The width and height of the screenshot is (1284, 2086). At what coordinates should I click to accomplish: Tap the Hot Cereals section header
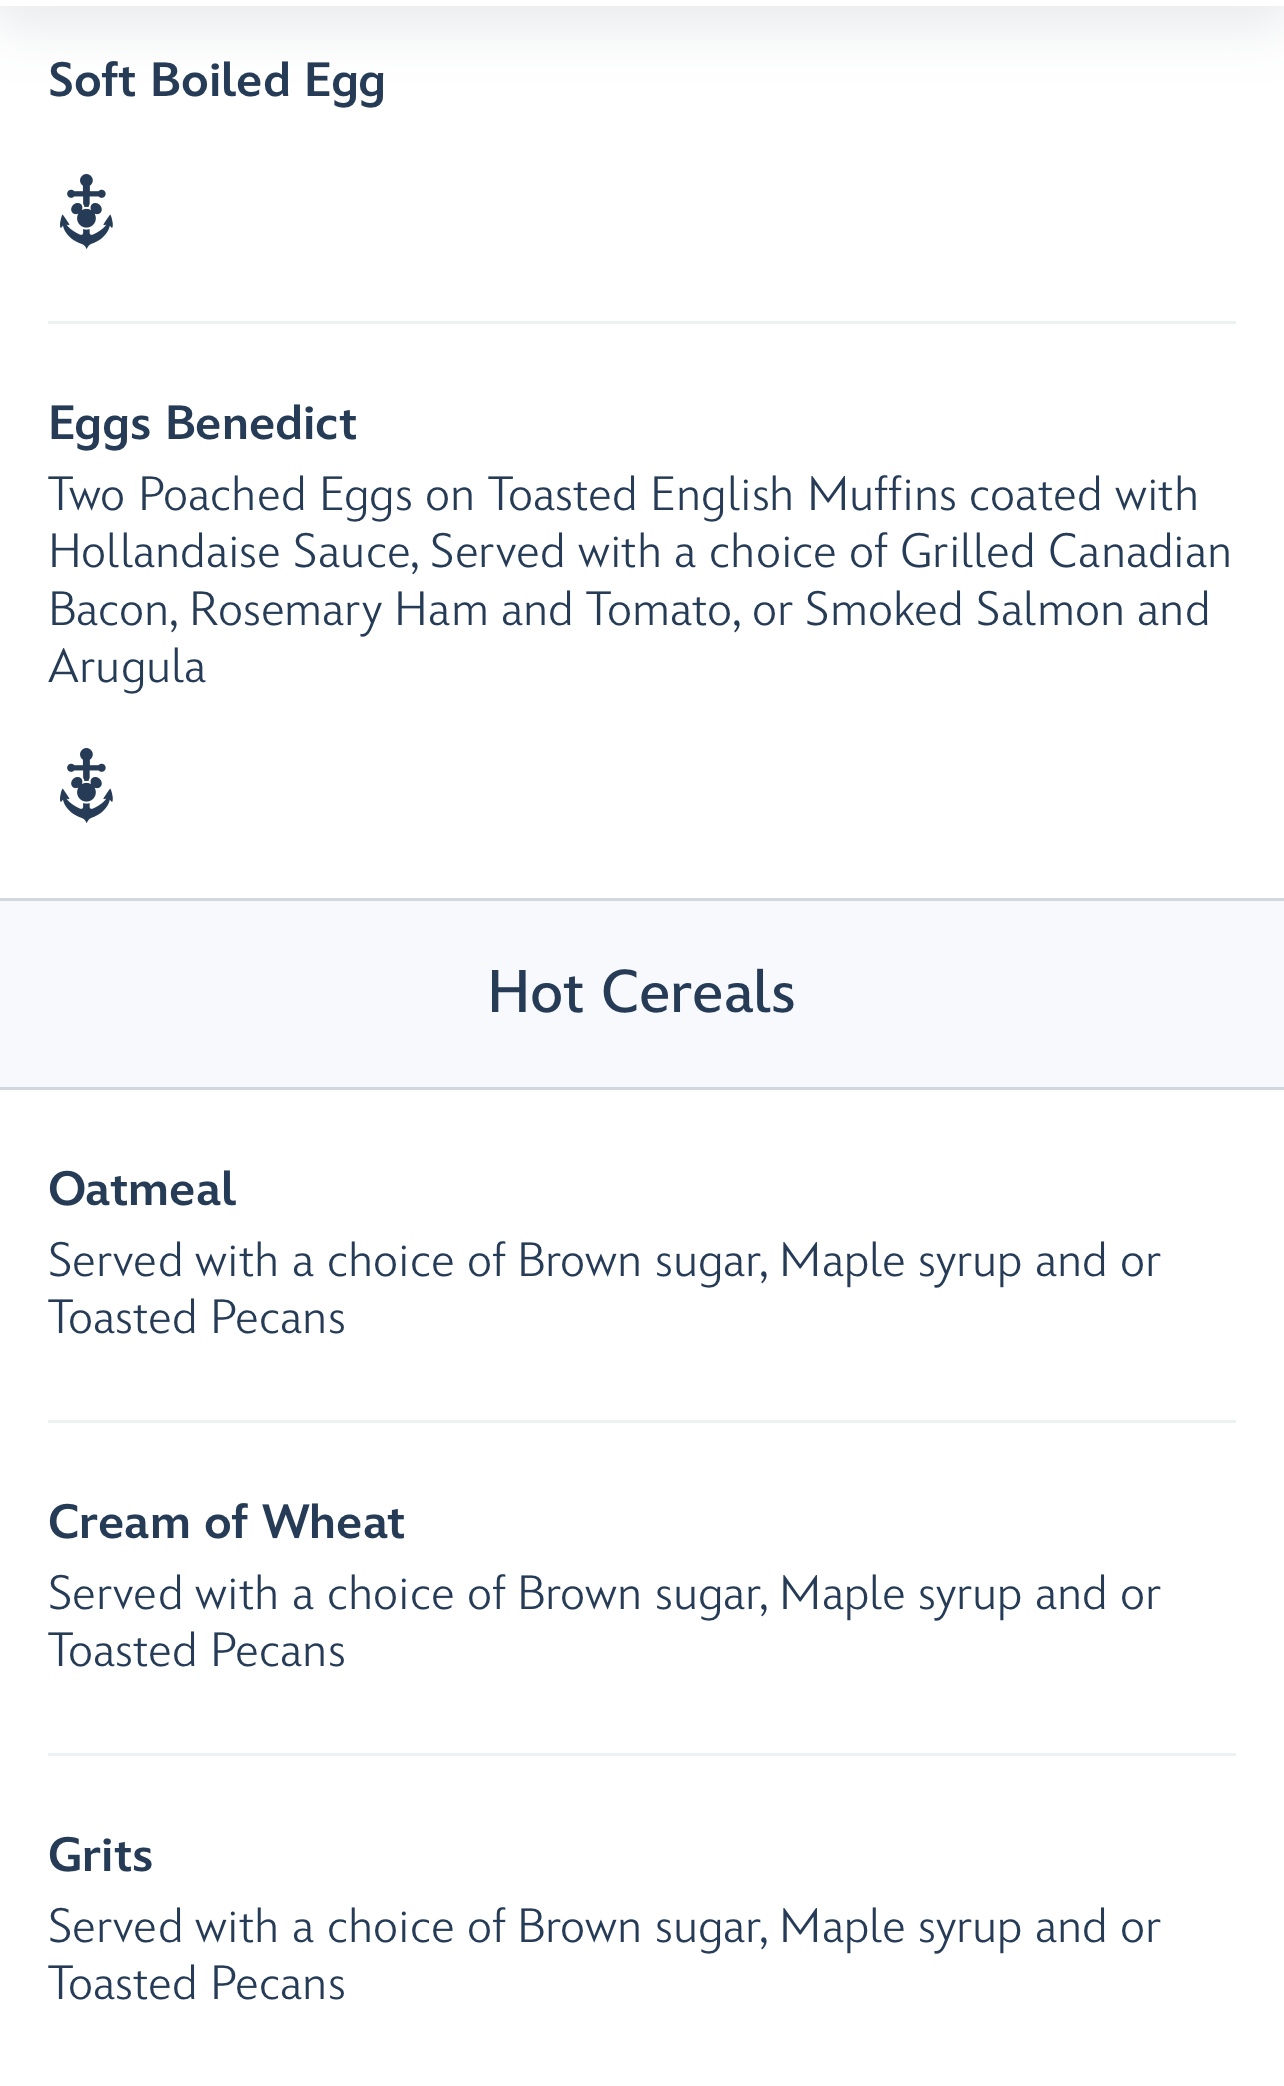click(x=641, y=993)
